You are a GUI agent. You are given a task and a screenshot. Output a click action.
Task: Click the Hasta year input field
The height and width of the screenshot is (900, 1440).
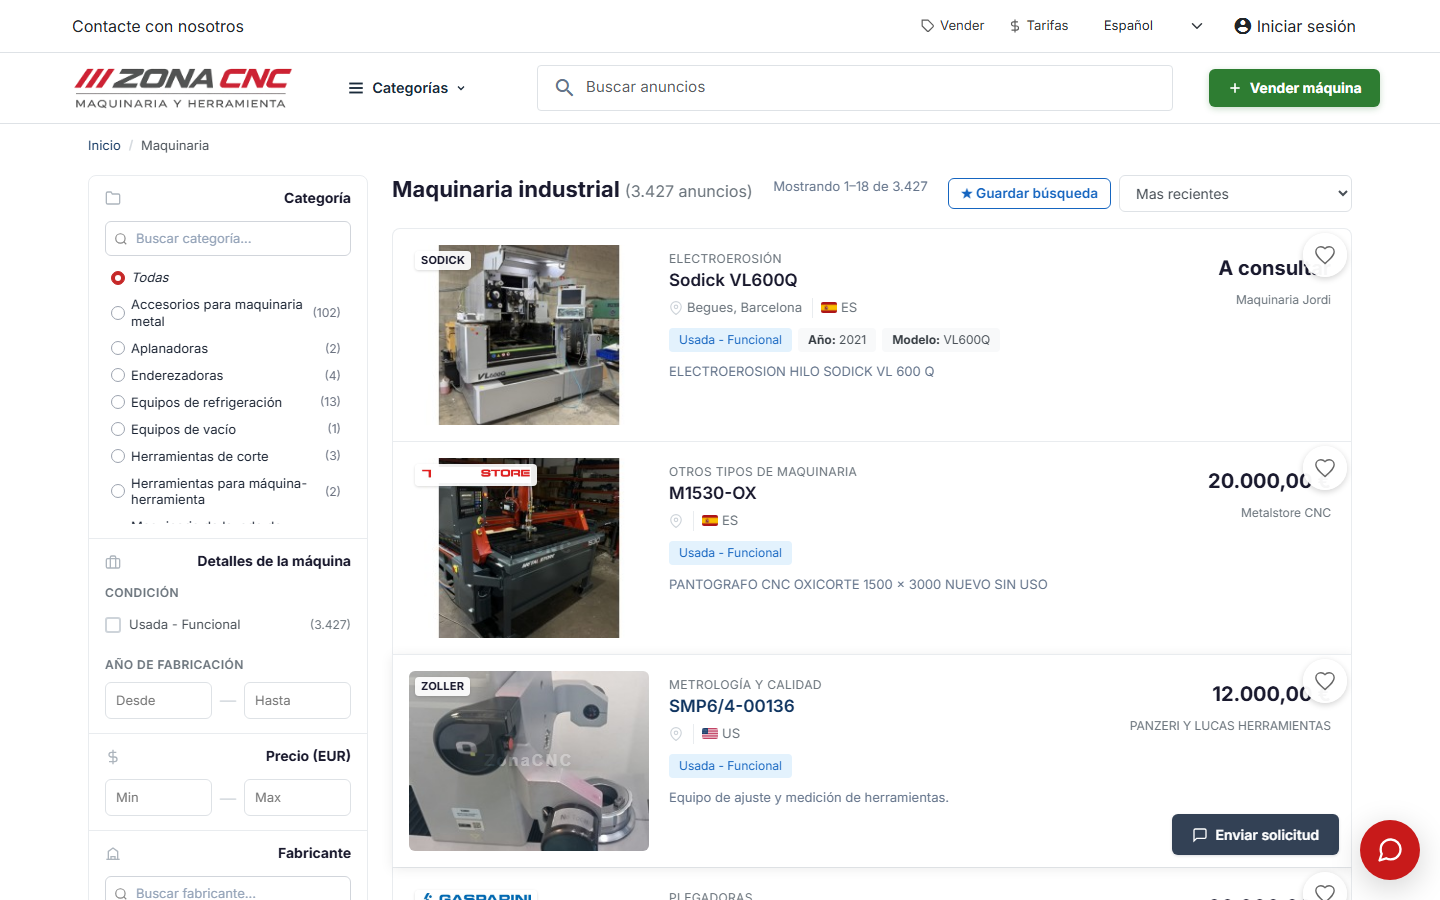(297, 700)
